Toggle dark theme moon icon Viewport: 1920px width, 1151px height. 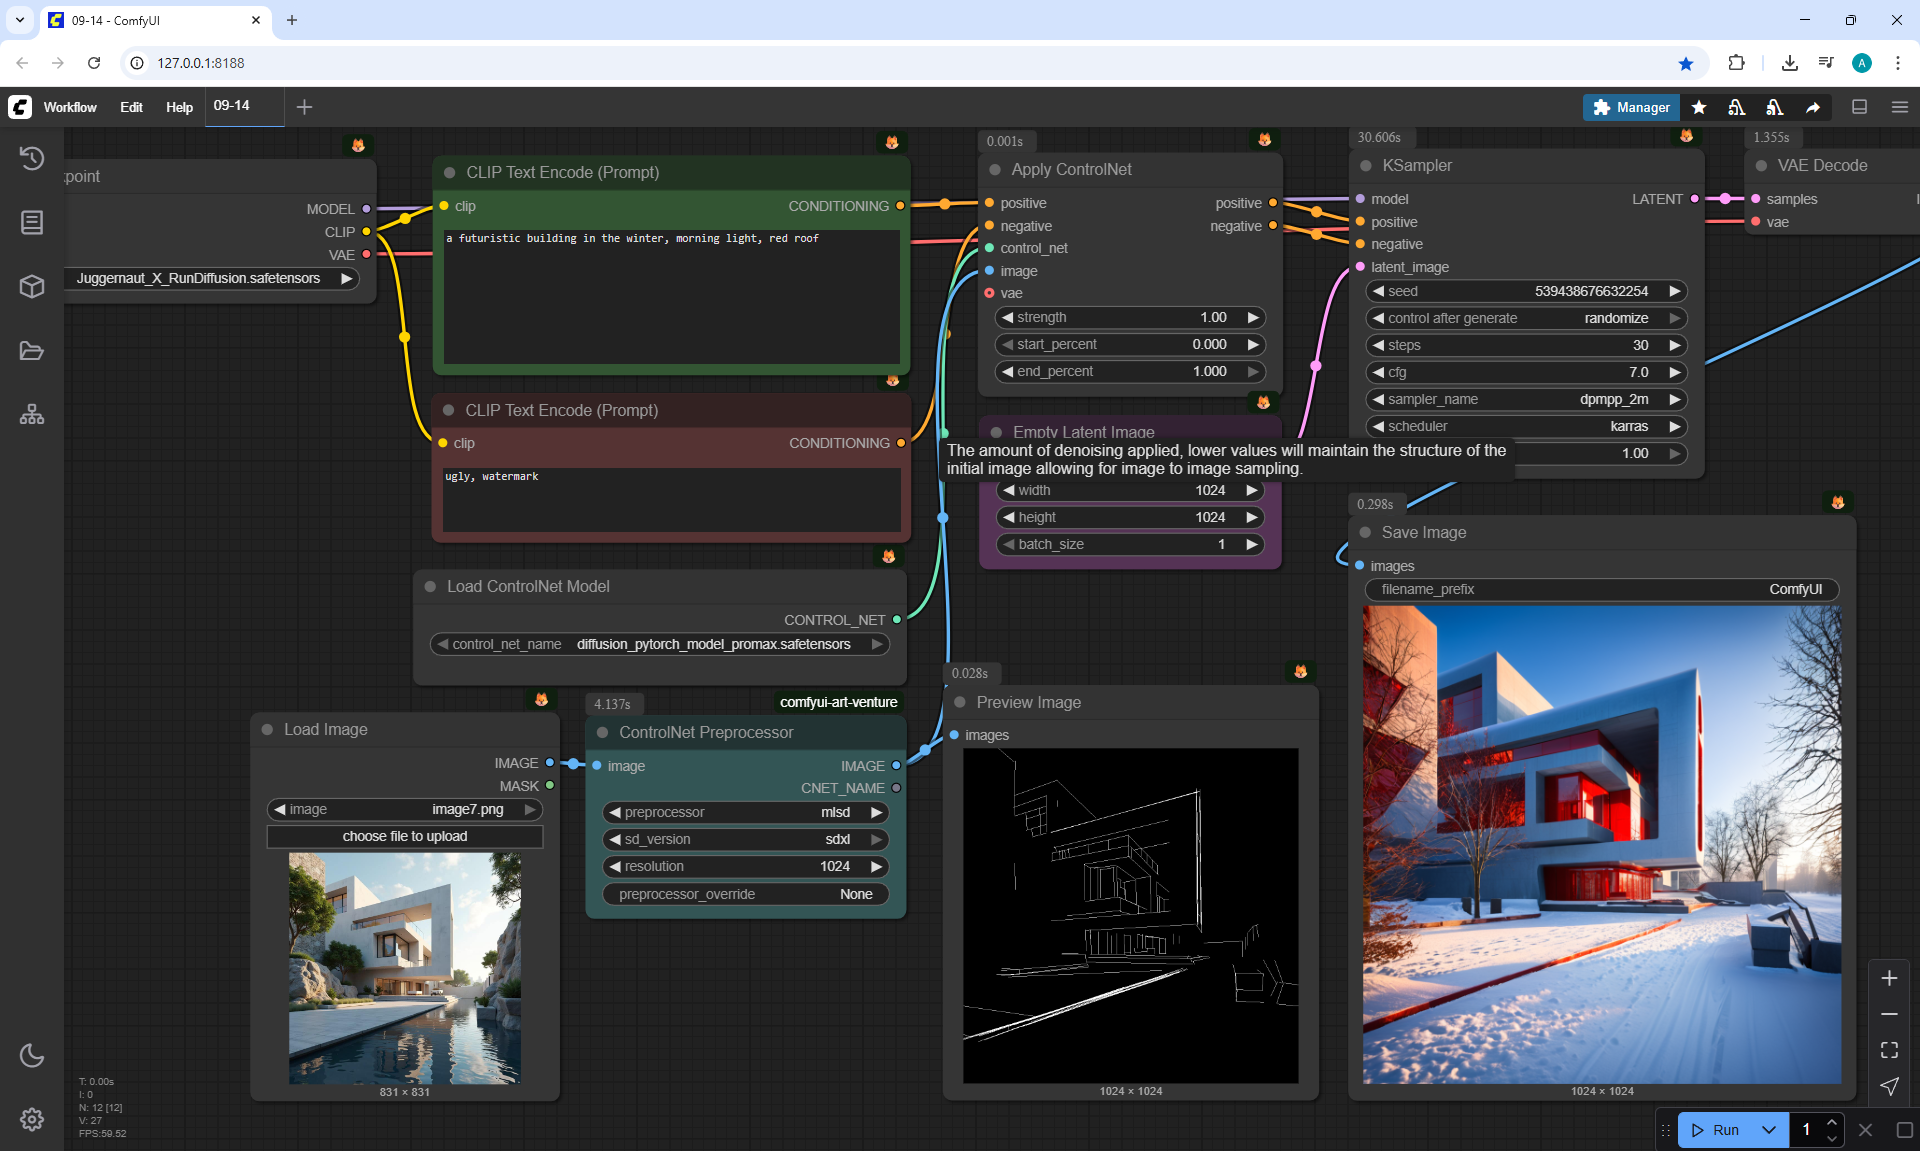click(x=32, y=1055)
